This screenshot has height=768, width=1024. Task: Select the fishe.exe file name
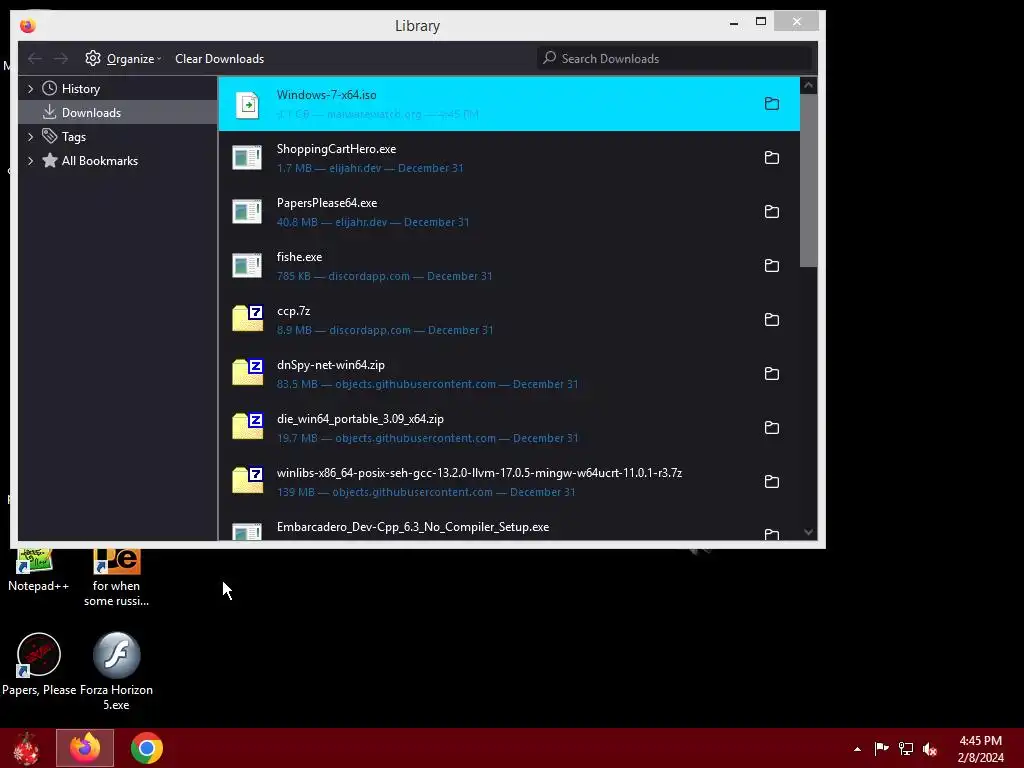coord(299,257)
